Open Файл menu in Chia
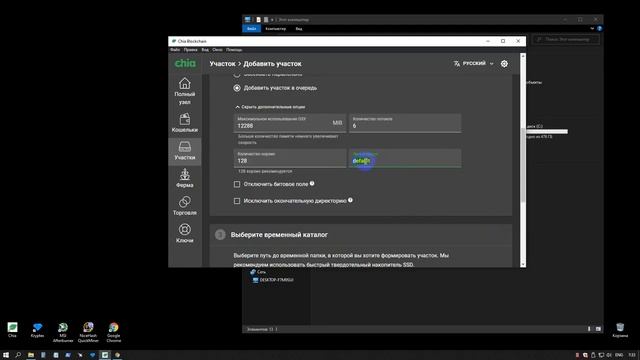 click(175, 50)
